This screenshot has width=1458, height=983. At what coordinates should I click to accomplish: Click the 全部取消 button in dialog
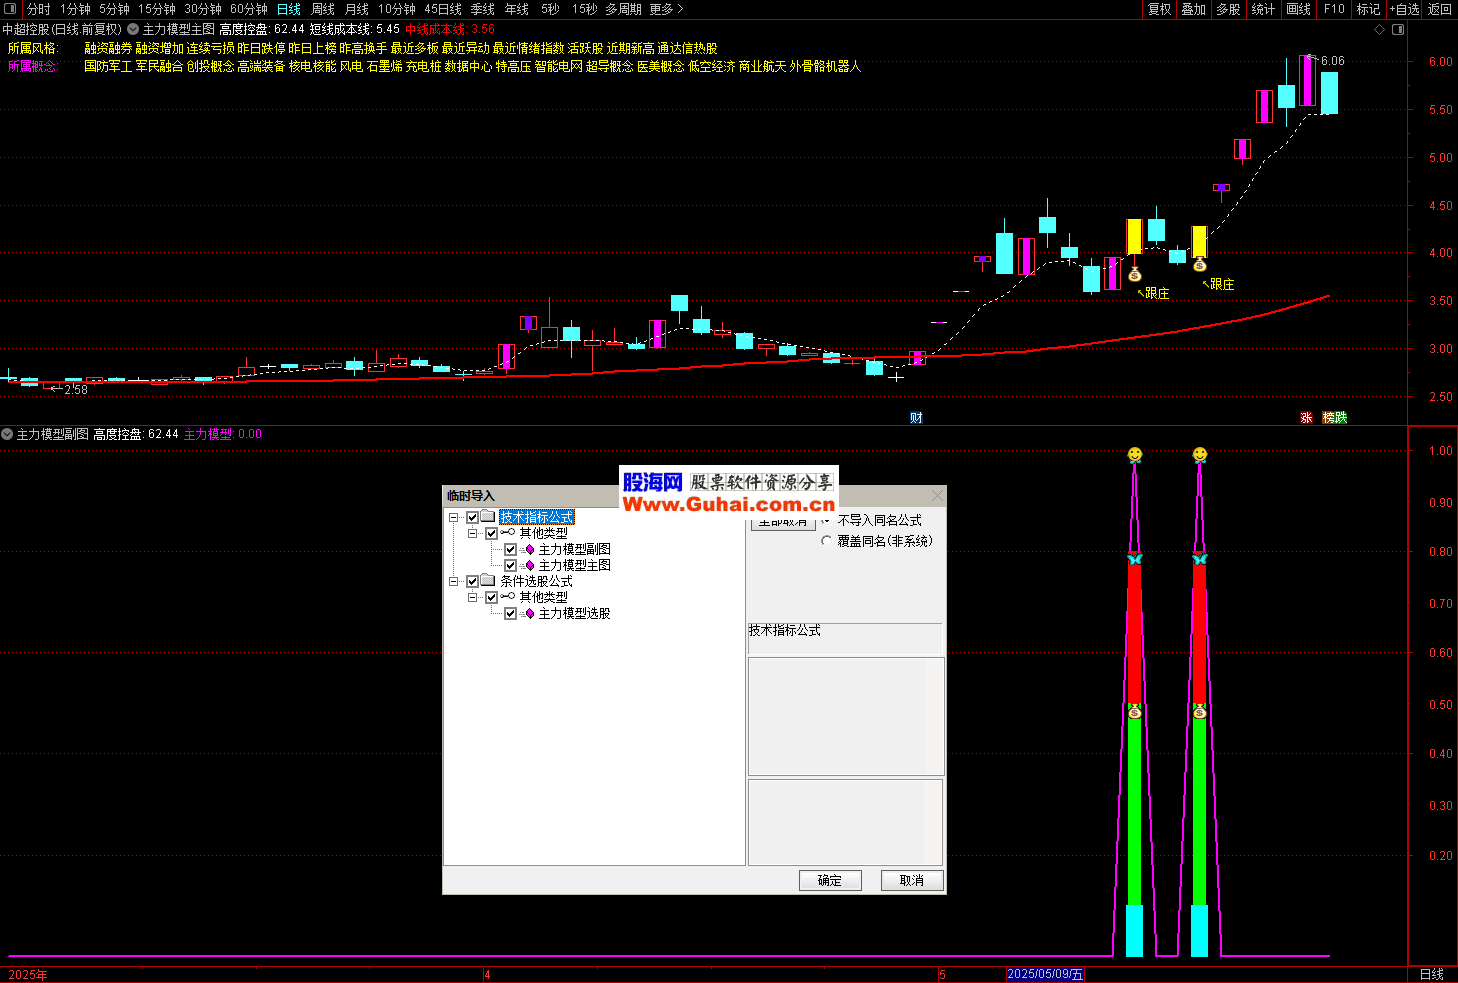coord(783,523)
